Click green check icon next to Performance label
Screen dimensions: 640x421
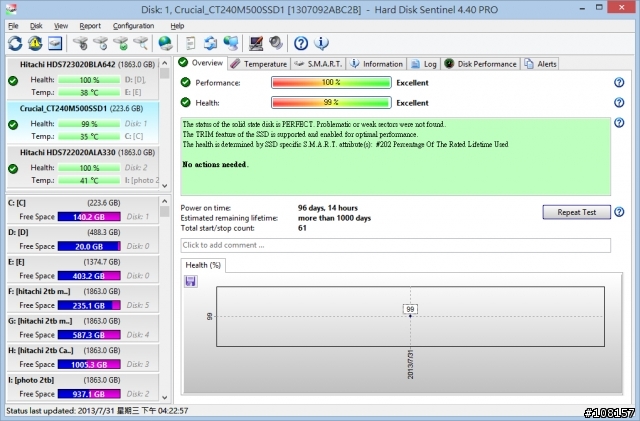pos(186,82)
